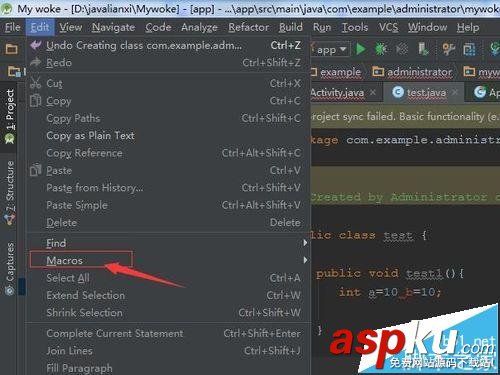This screenshot has height=375, width=500.
Task: Choose Complete Current Statement entry
Action: 168,333
